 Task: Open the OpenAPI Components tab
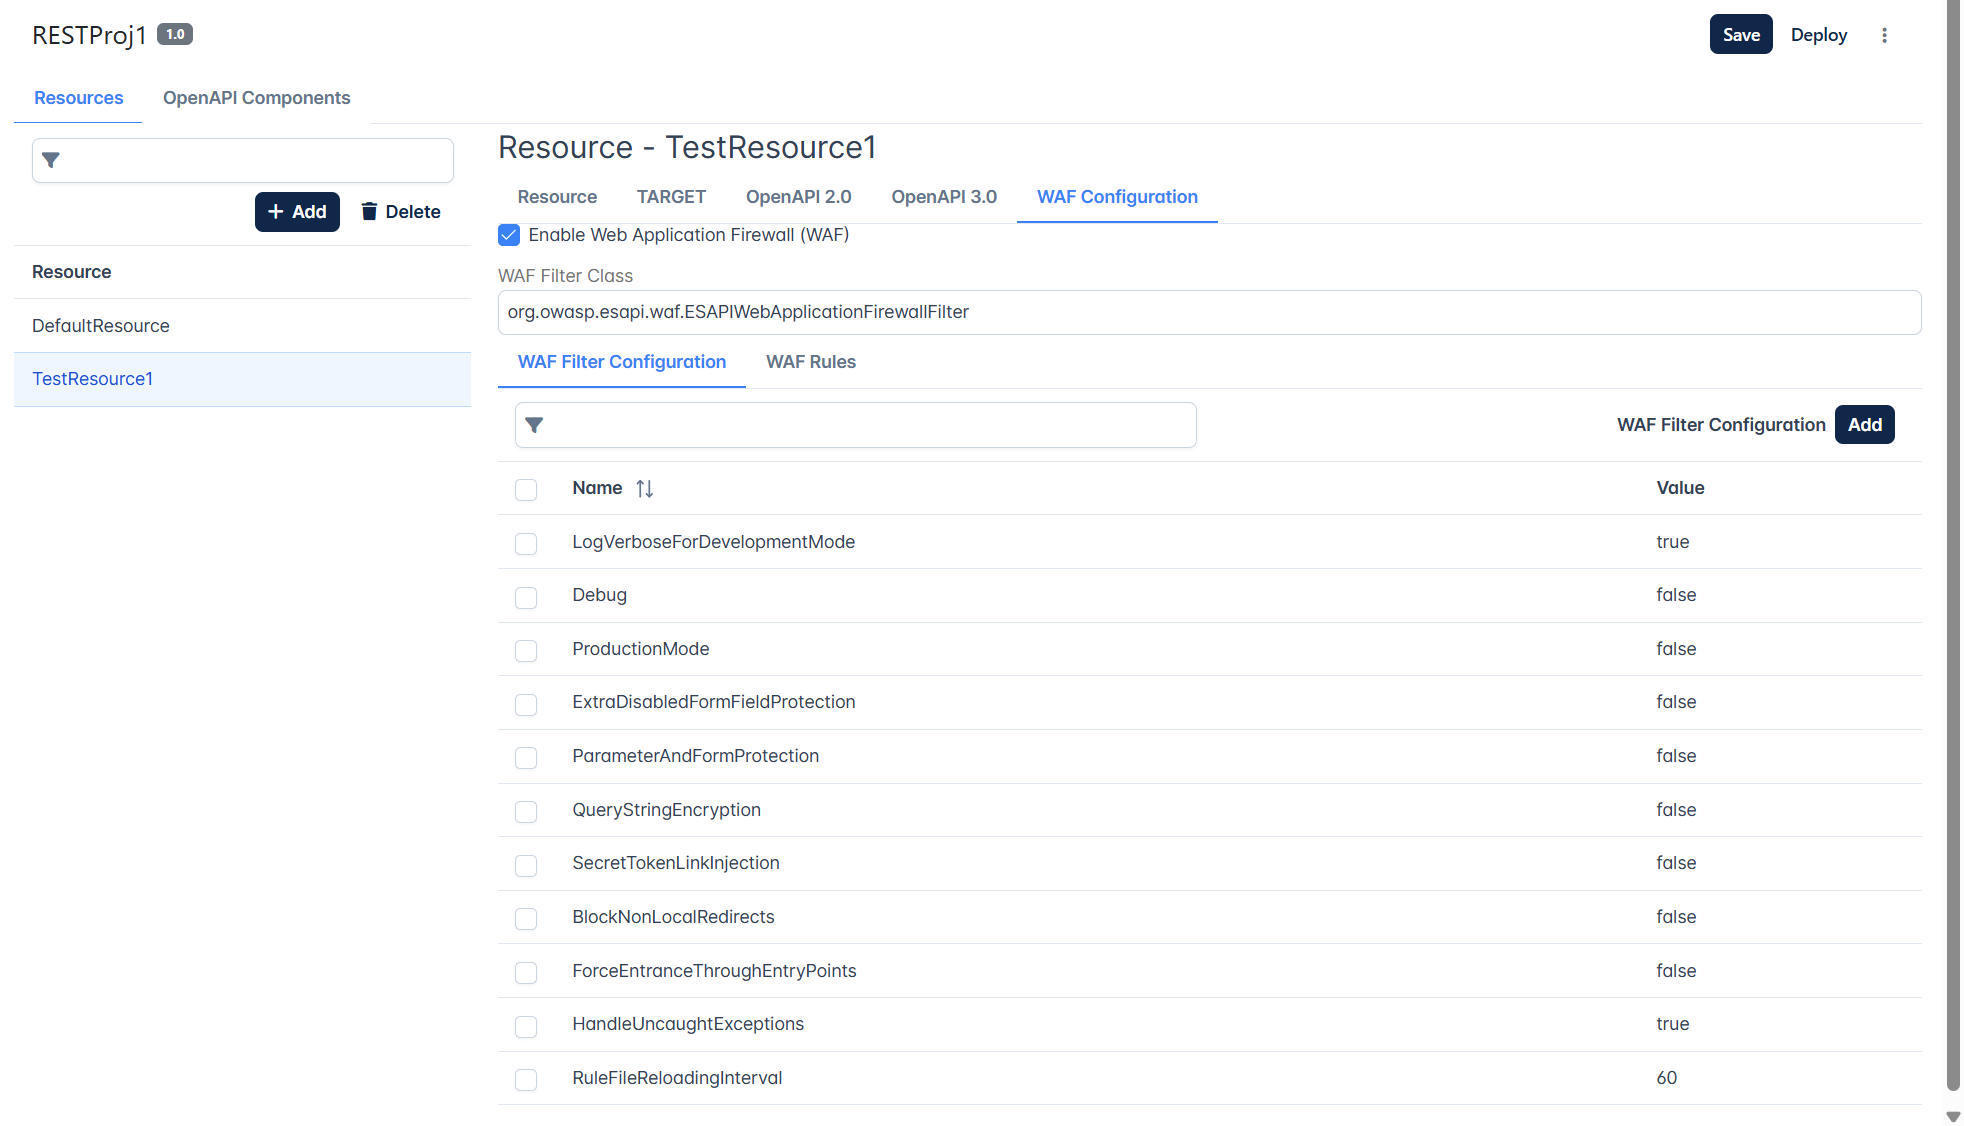[x=256, y=98]
